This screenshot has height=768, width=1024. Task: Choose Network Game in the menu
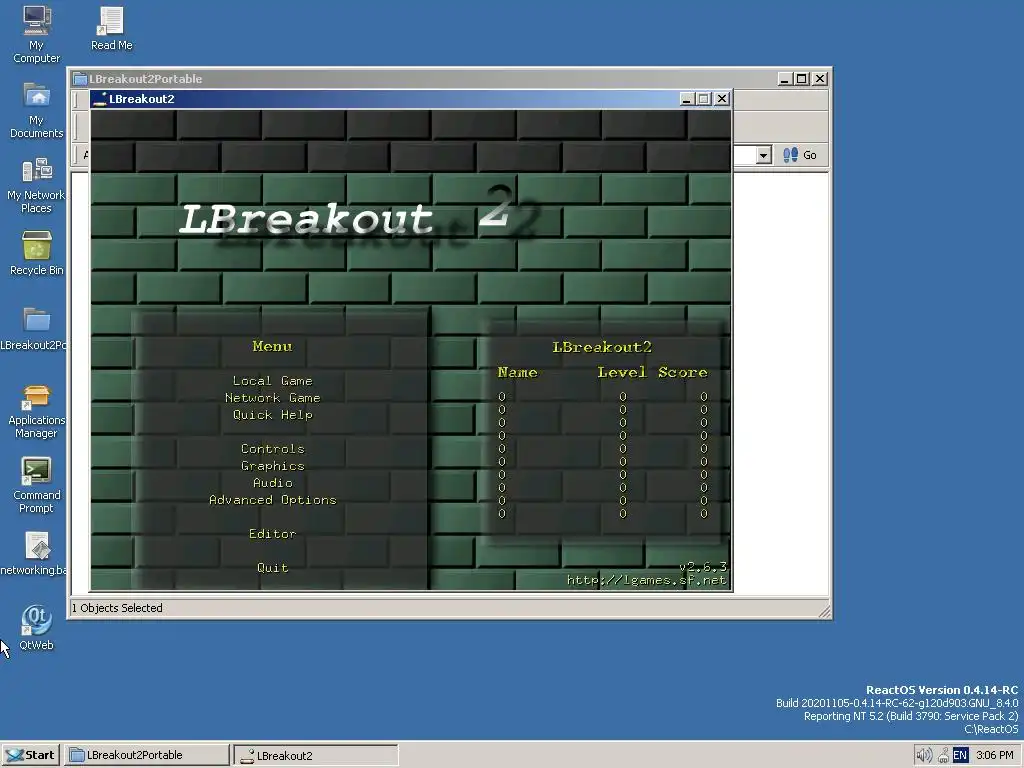coord(272,398)
